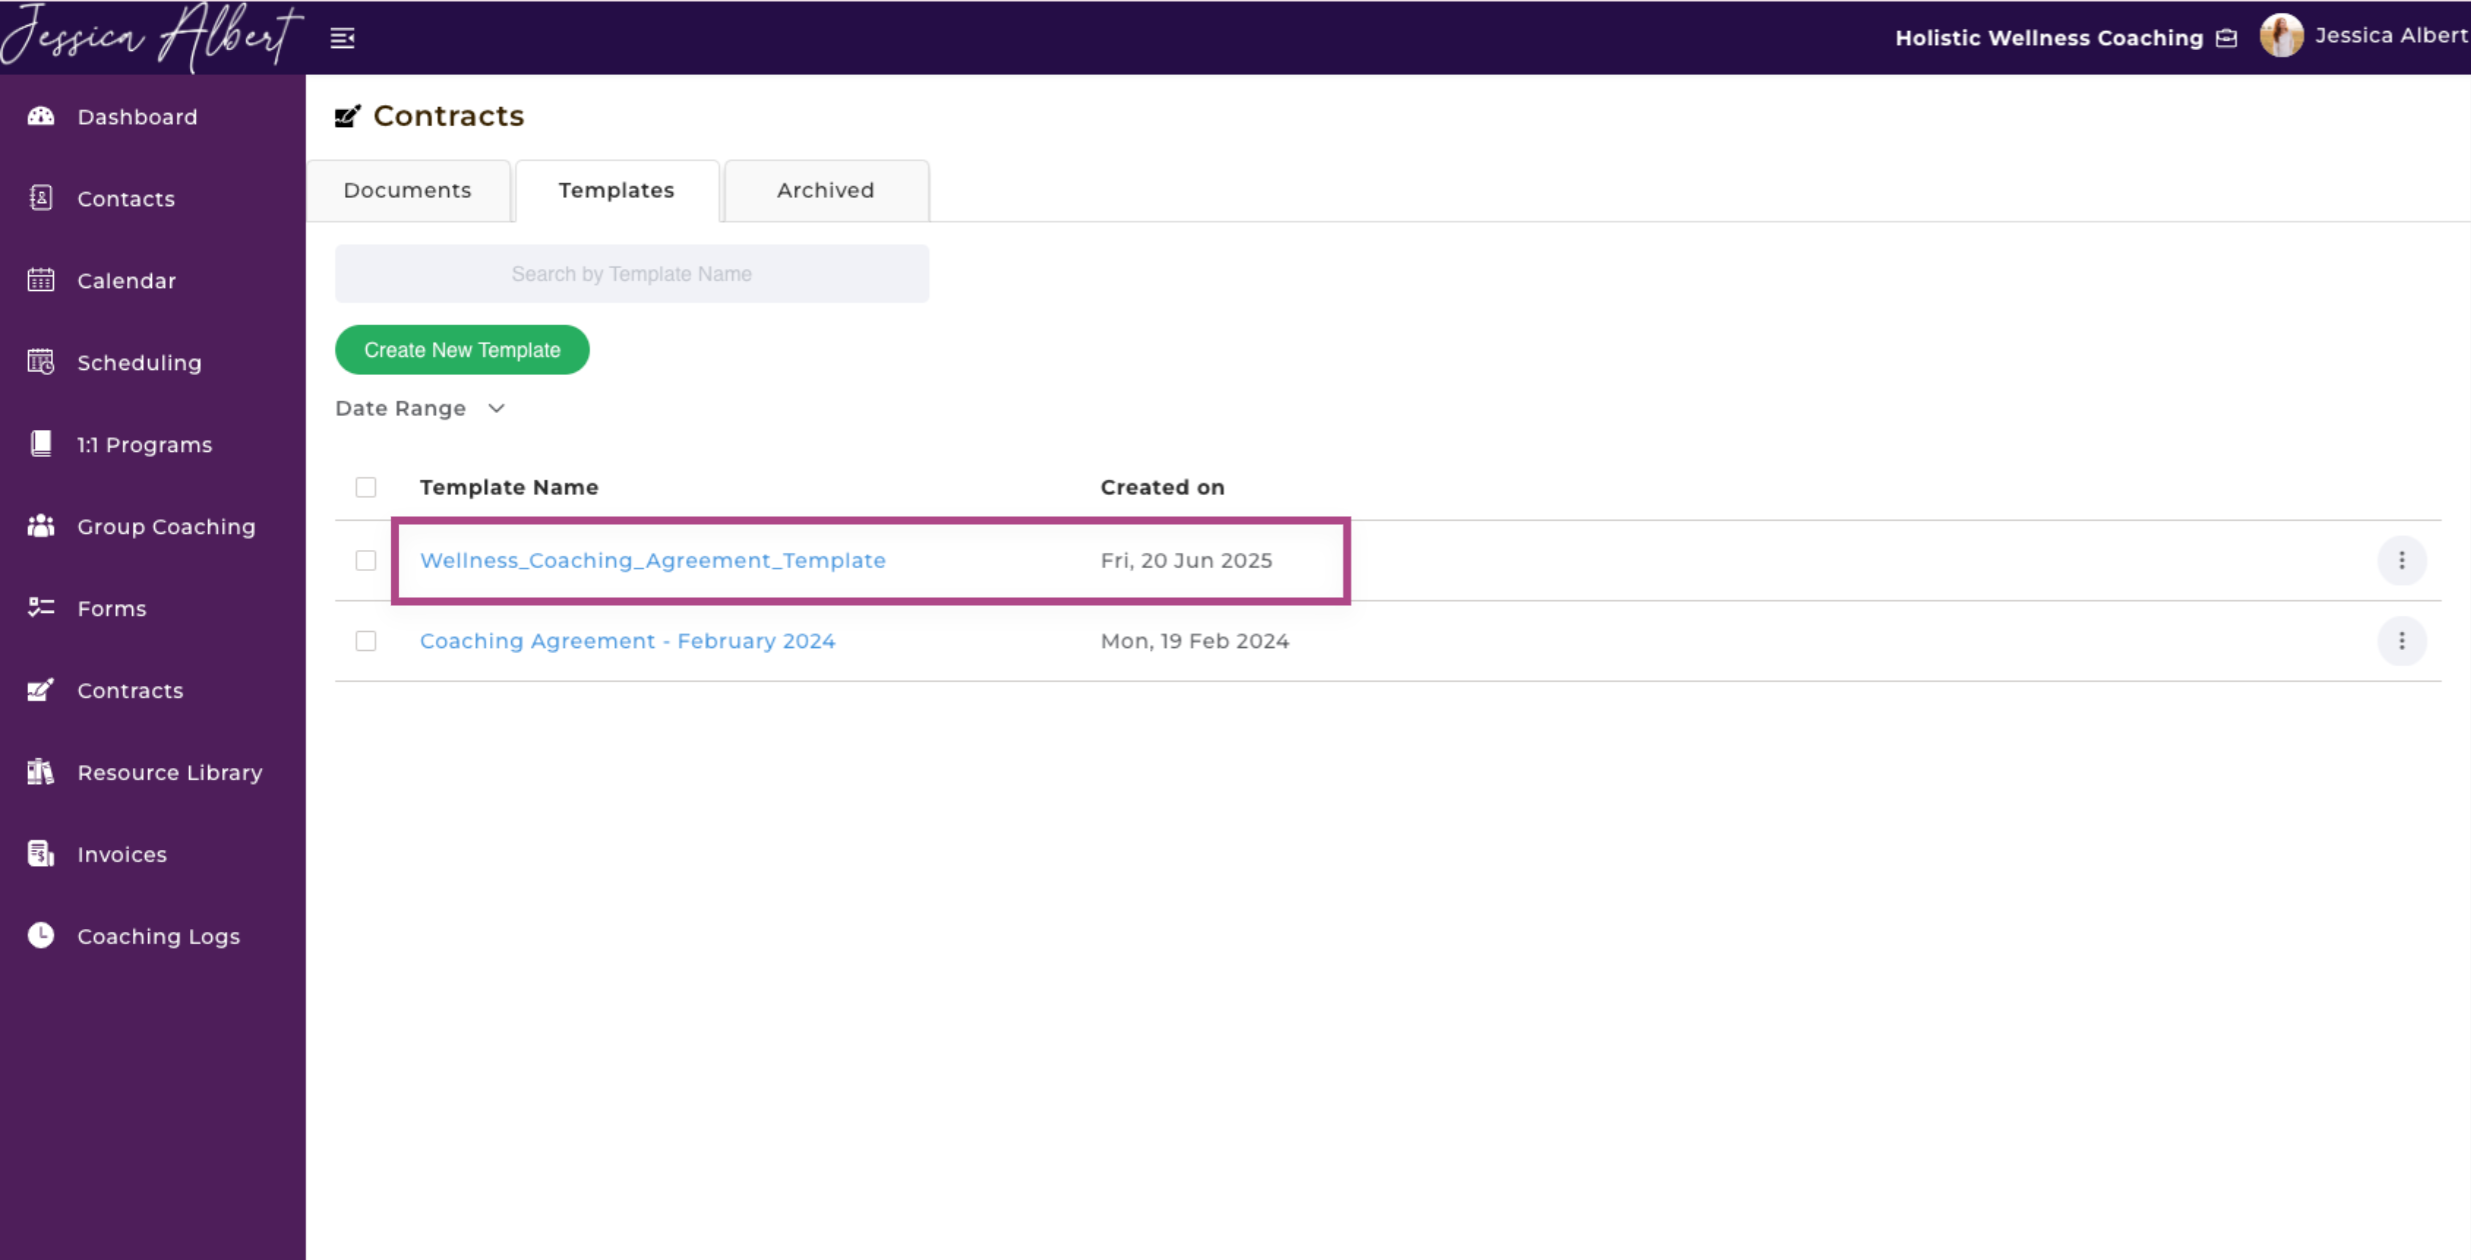Go to Invoices in the sidebar
Image resolution: width=2471 pixels, height=1260 pixels.
pyautogui.click(x=122, y=855)
